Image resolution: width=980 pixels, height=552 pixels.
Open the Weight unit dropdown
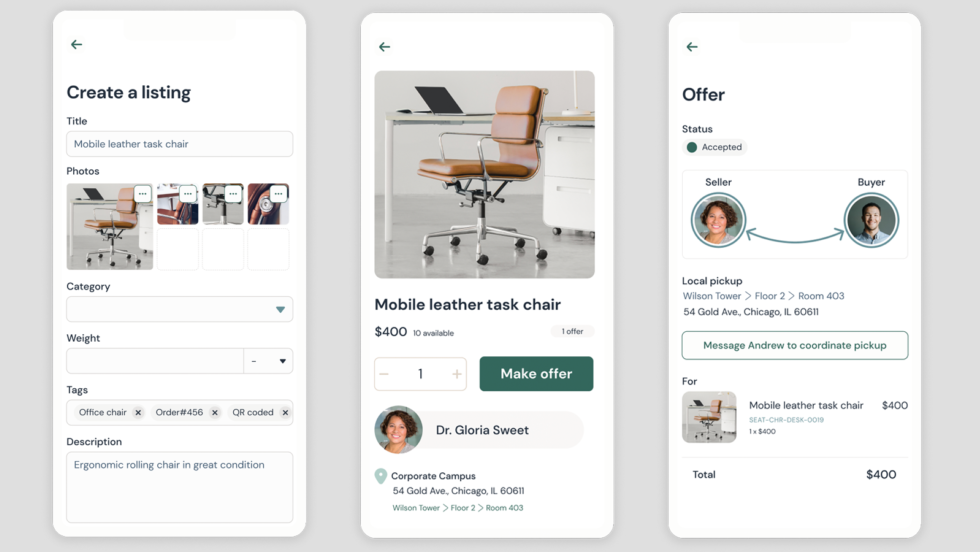pyautogui.click(x=268, y=361)
